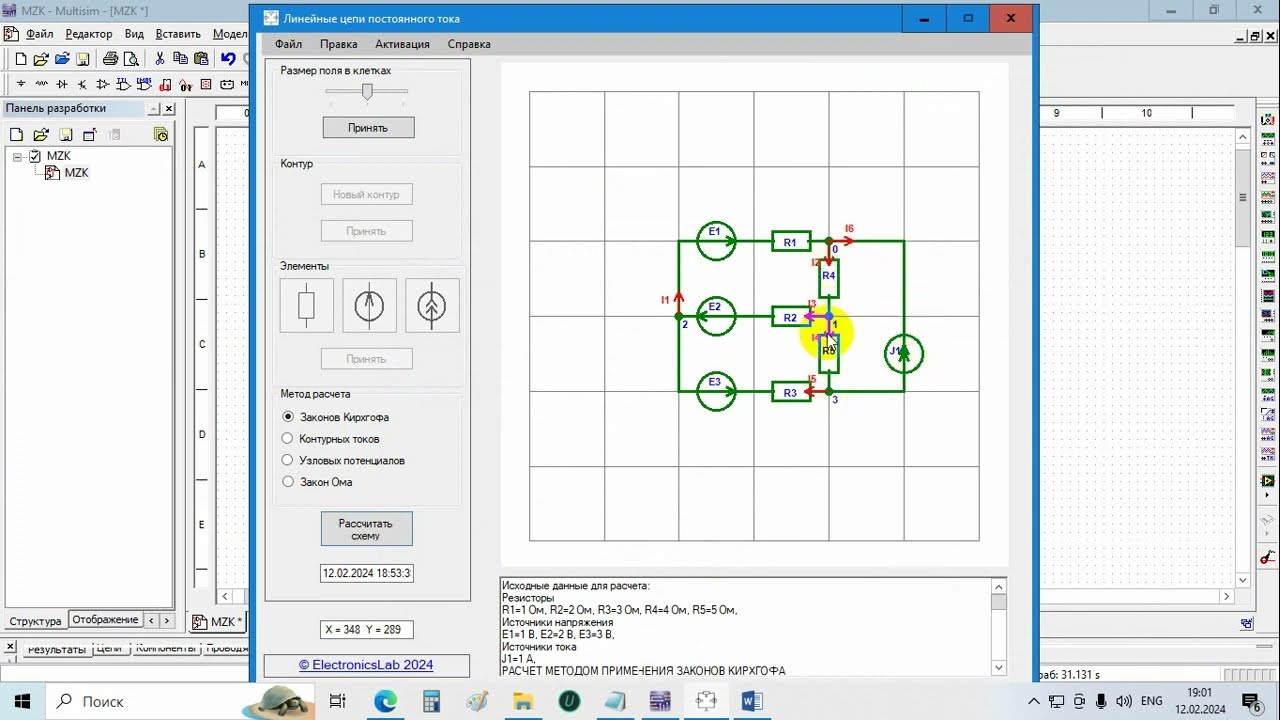Click the Paste clipboard icon in Multisim
This screenshot has width=1280, height=720.
(x=201, y=59)
